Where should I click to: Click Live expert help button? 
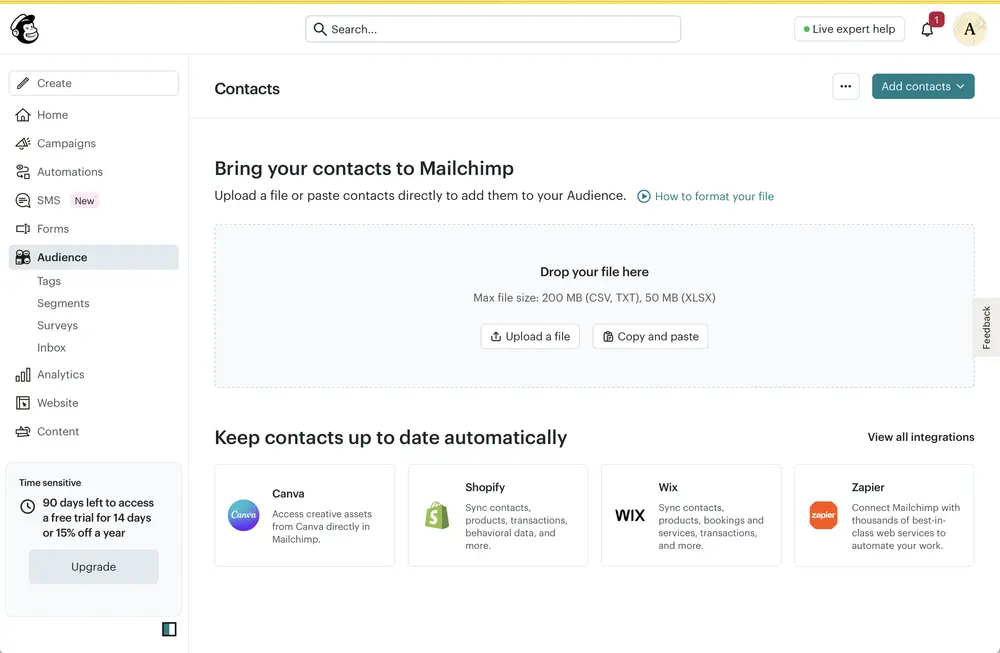[849, 29]
